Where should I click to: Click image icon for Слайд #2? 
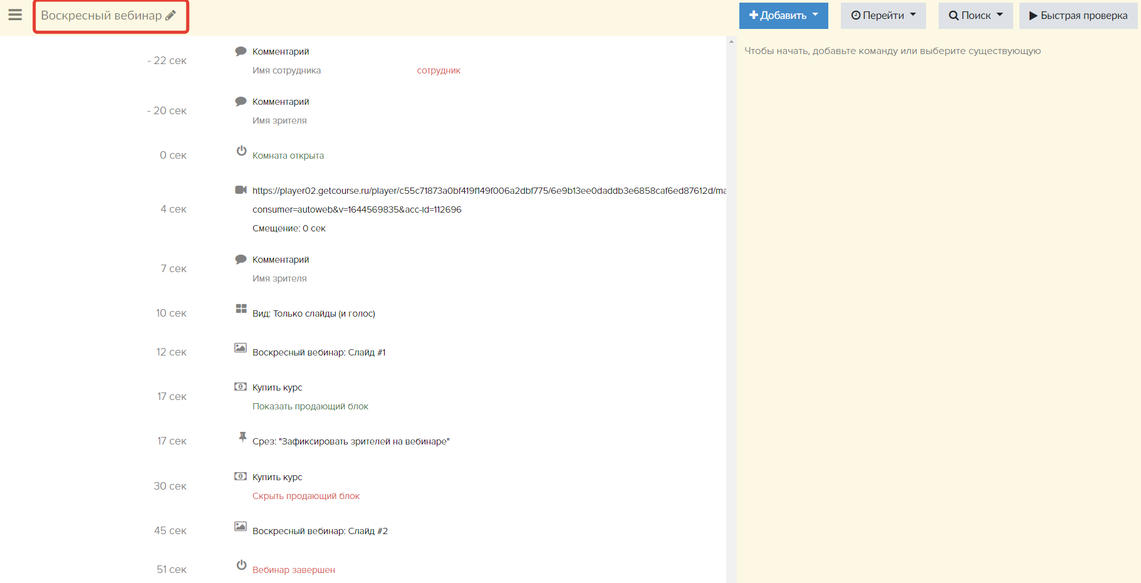(241, 526)
